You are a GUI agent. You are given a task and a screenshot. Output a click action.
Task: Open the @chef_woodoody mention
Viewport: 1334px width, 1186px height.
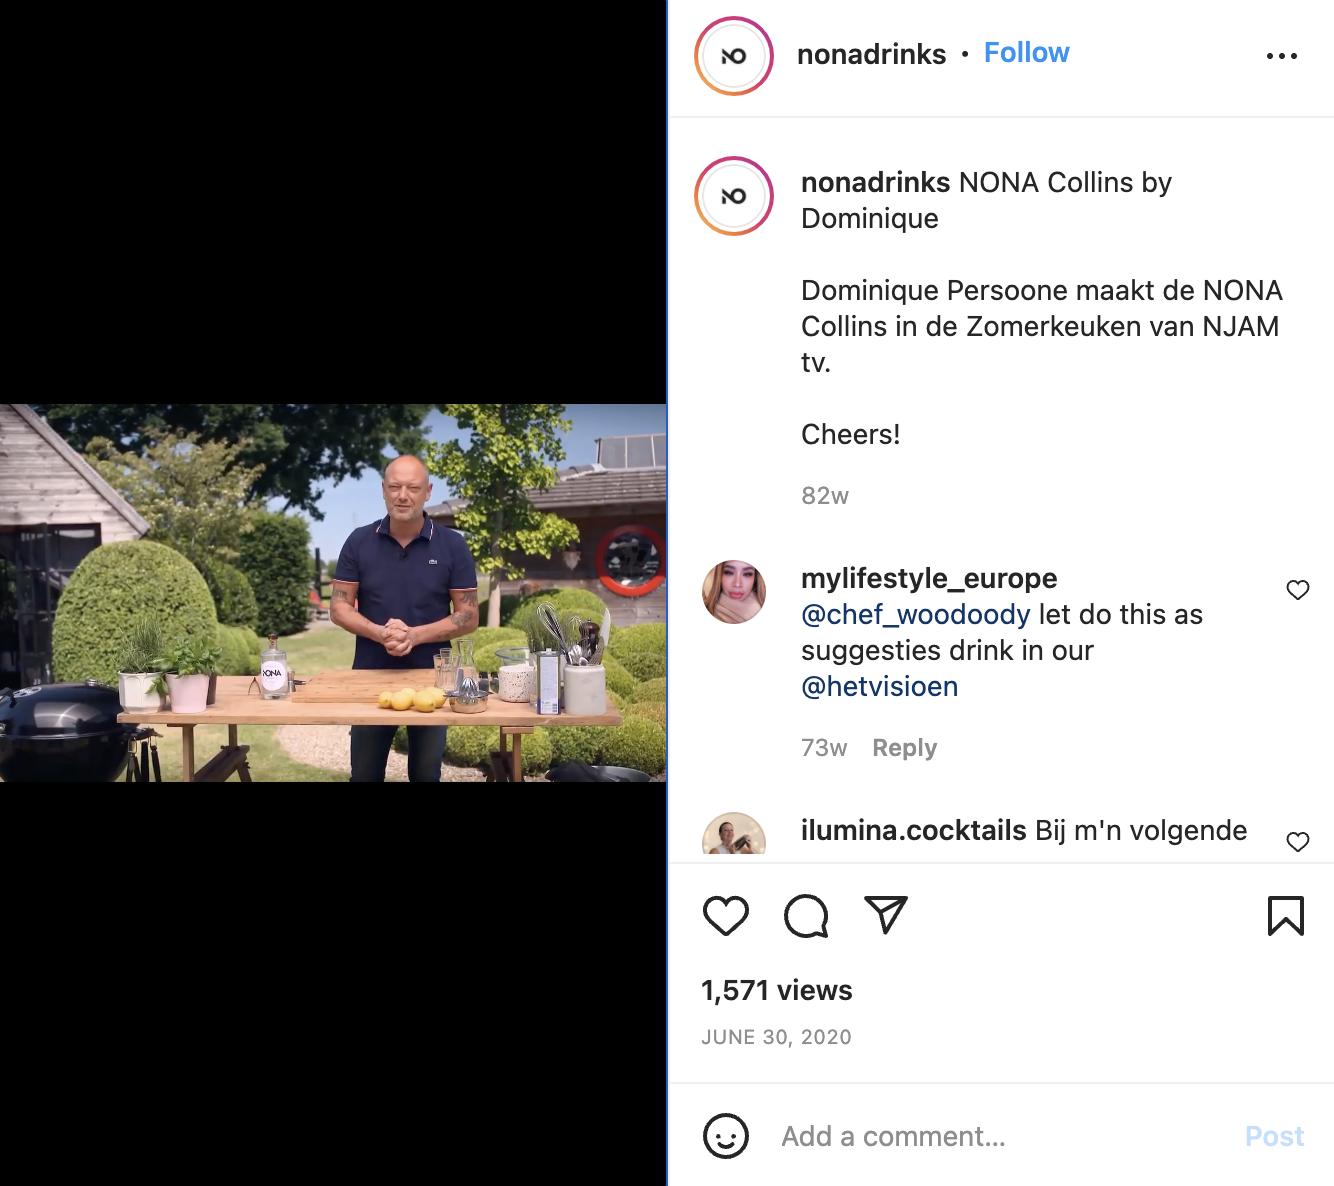tap(915, 614)
